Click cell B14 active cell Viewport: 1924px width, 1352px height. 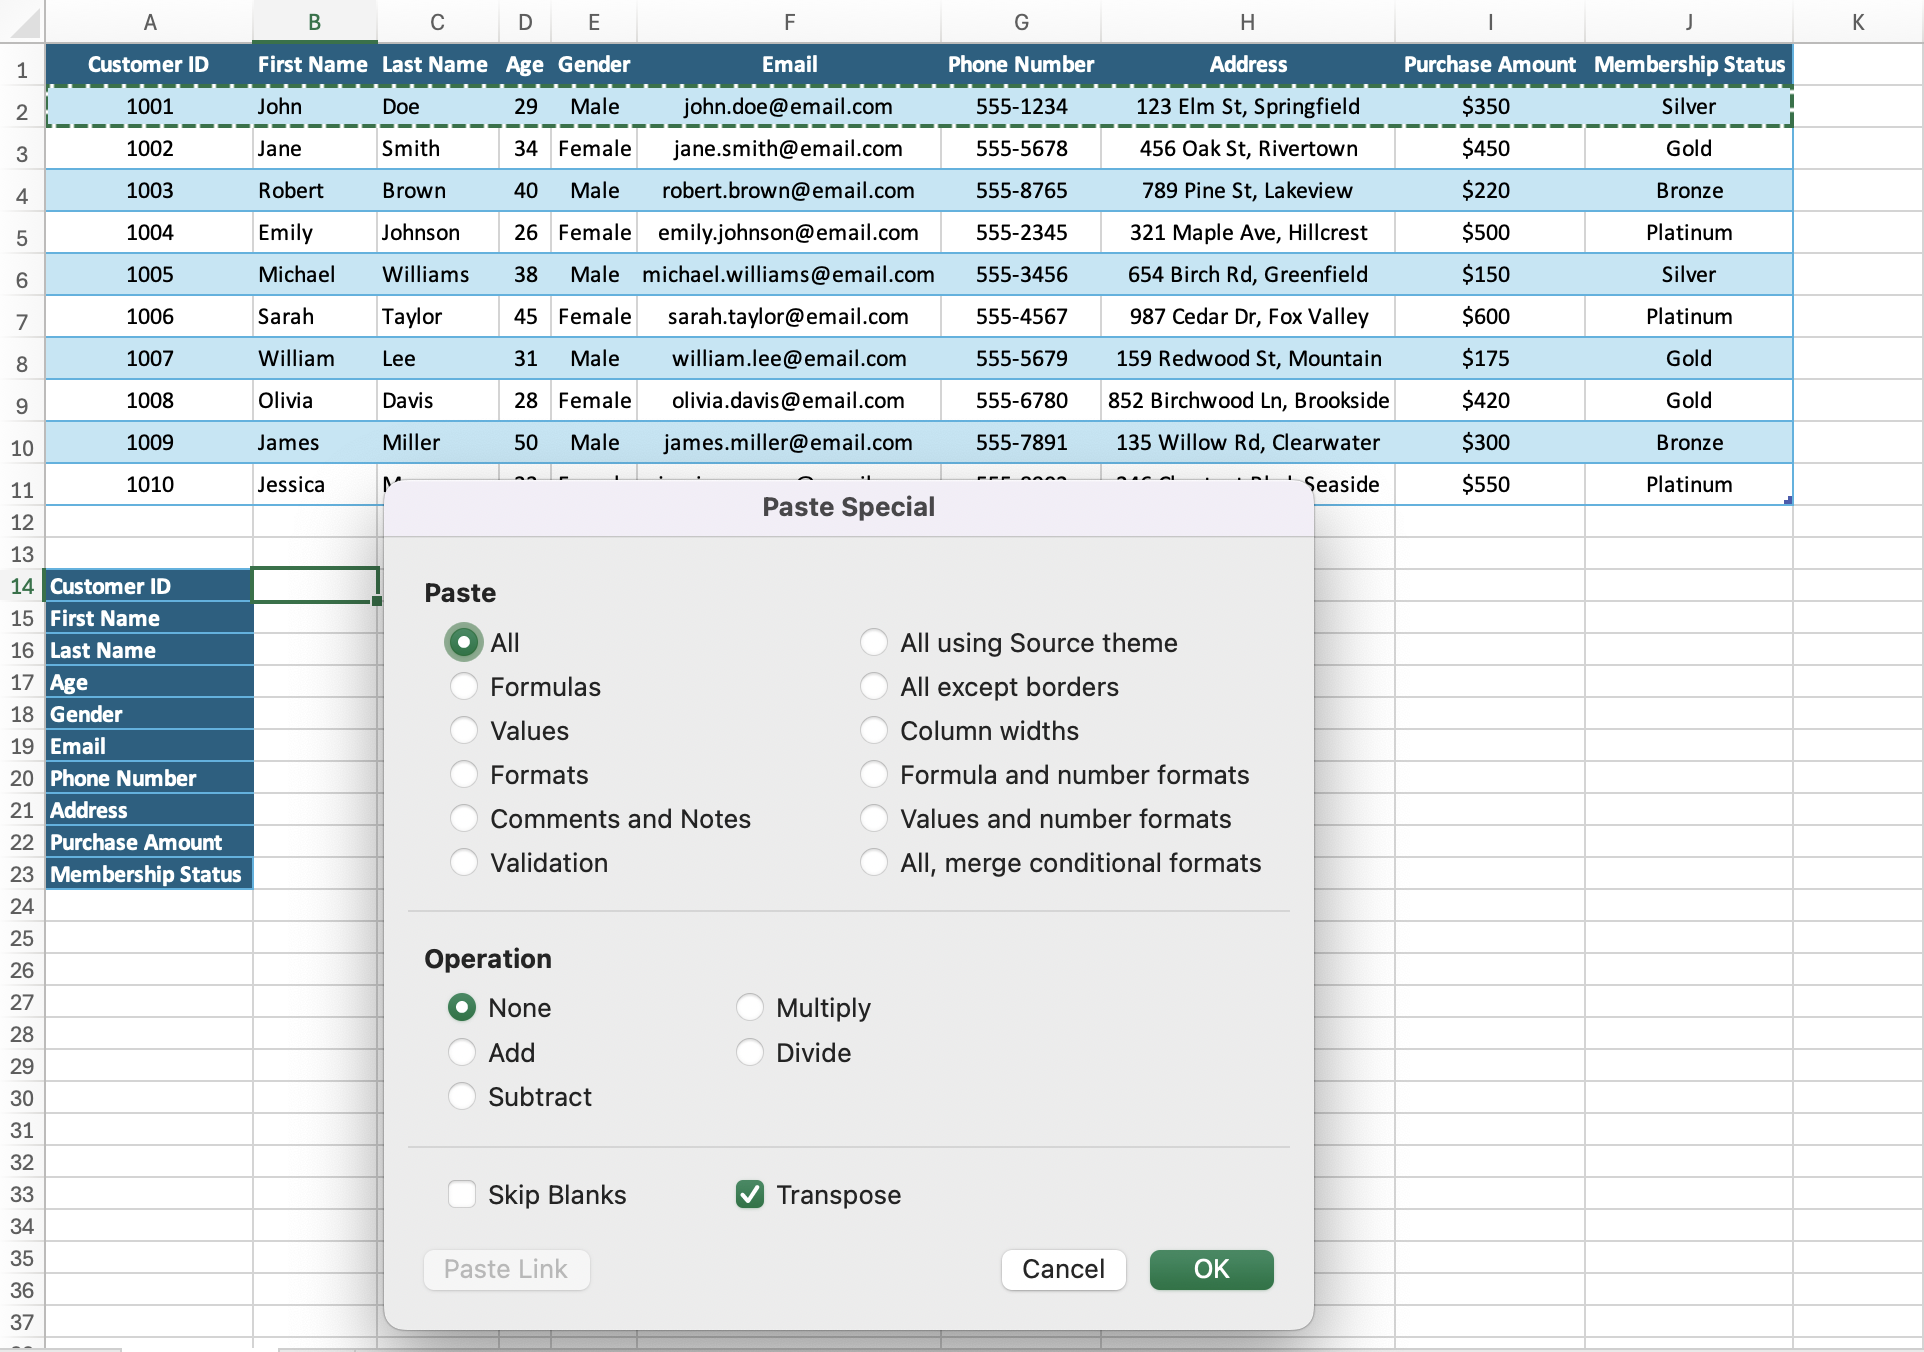pyautogui.click(x=315, y=585)
